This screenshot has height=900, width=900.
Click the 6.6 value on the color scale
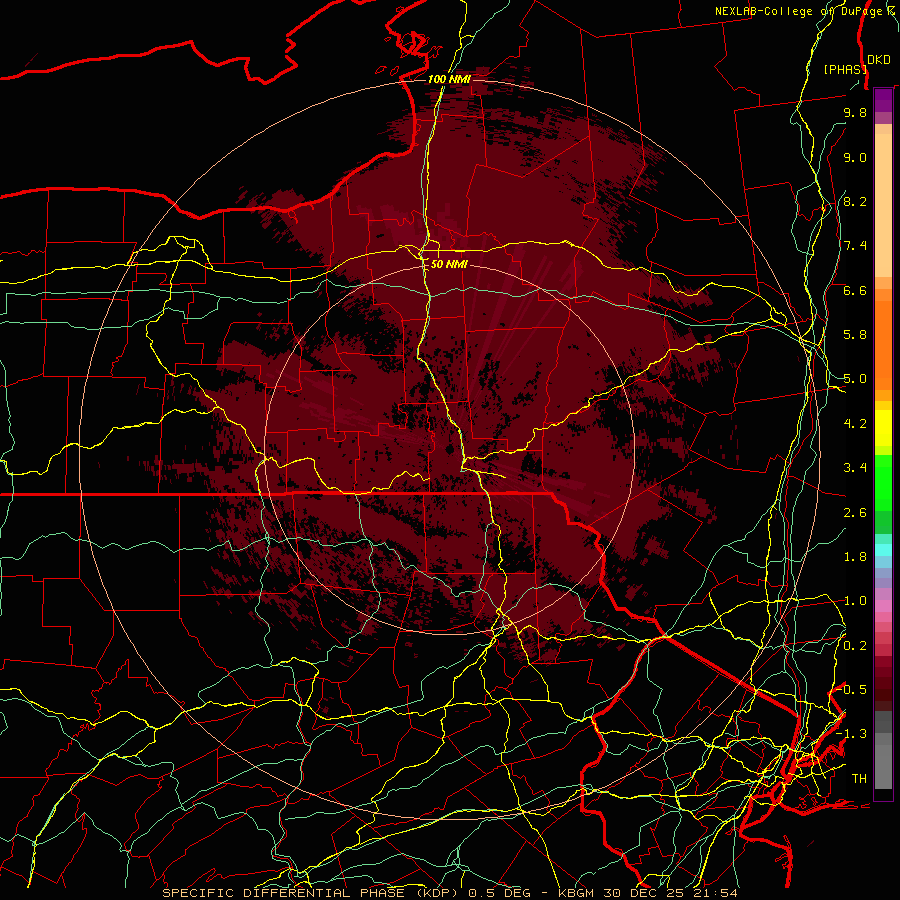[855, 290]
